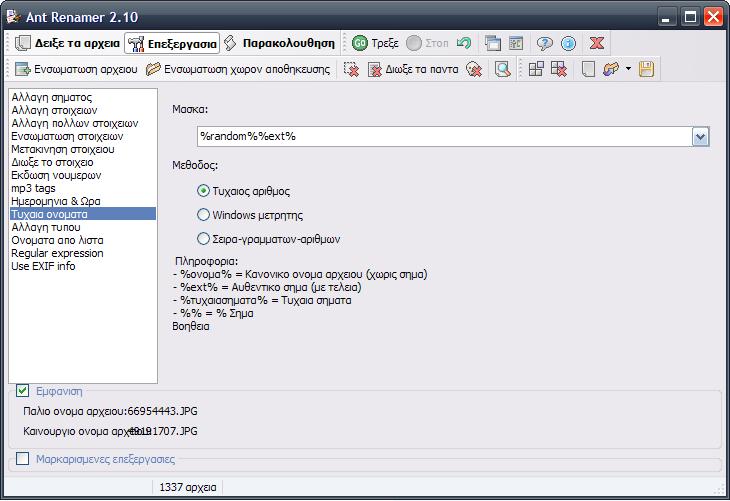
Task: Open help with question mark bubble
Action: coord(544,43)
